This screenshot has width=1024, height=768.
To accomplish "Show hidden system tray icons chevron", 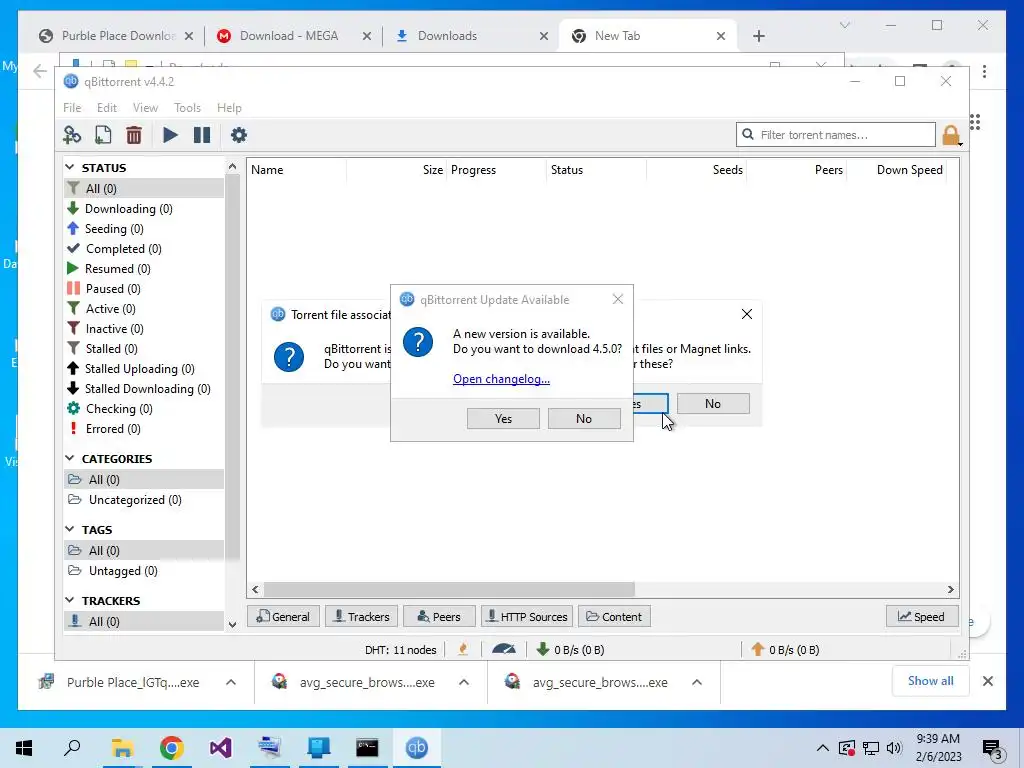I will [823, 748].
